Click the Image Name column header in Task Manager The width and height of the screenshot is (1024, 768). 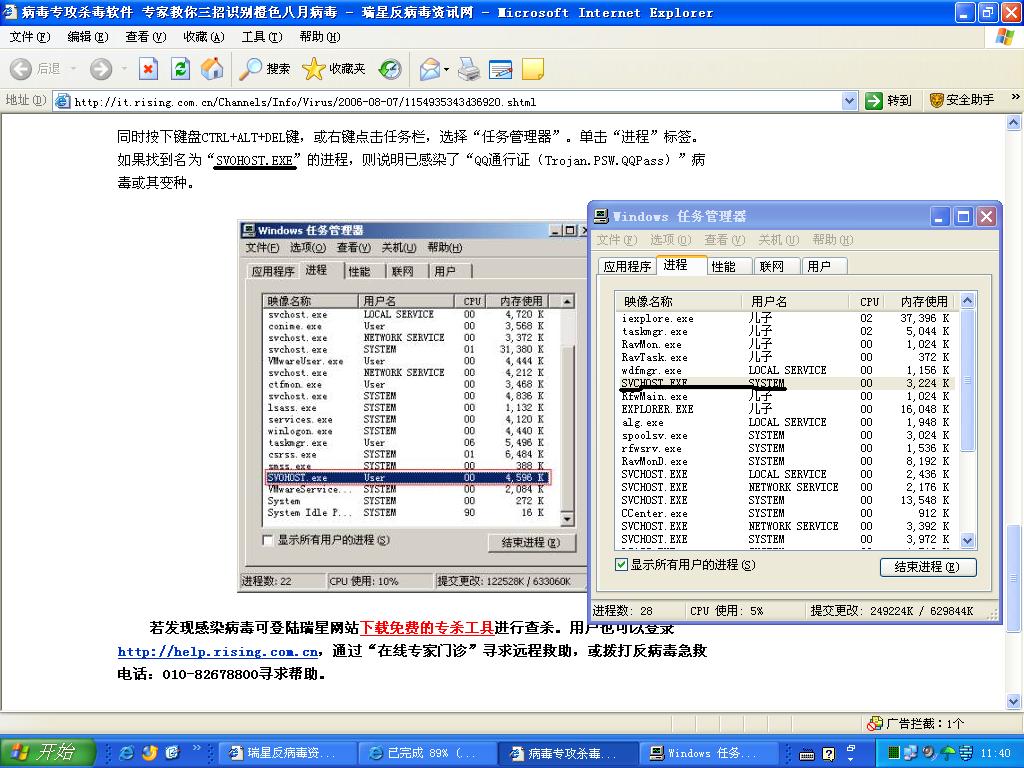click(x=679, y=301)
